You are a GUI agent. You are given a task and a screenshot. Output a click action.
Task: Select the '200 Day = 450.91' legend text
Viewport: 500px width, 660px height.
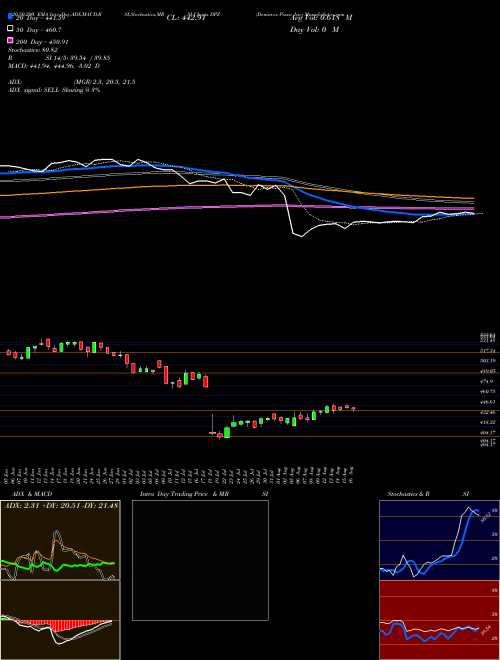coord(42,42)
